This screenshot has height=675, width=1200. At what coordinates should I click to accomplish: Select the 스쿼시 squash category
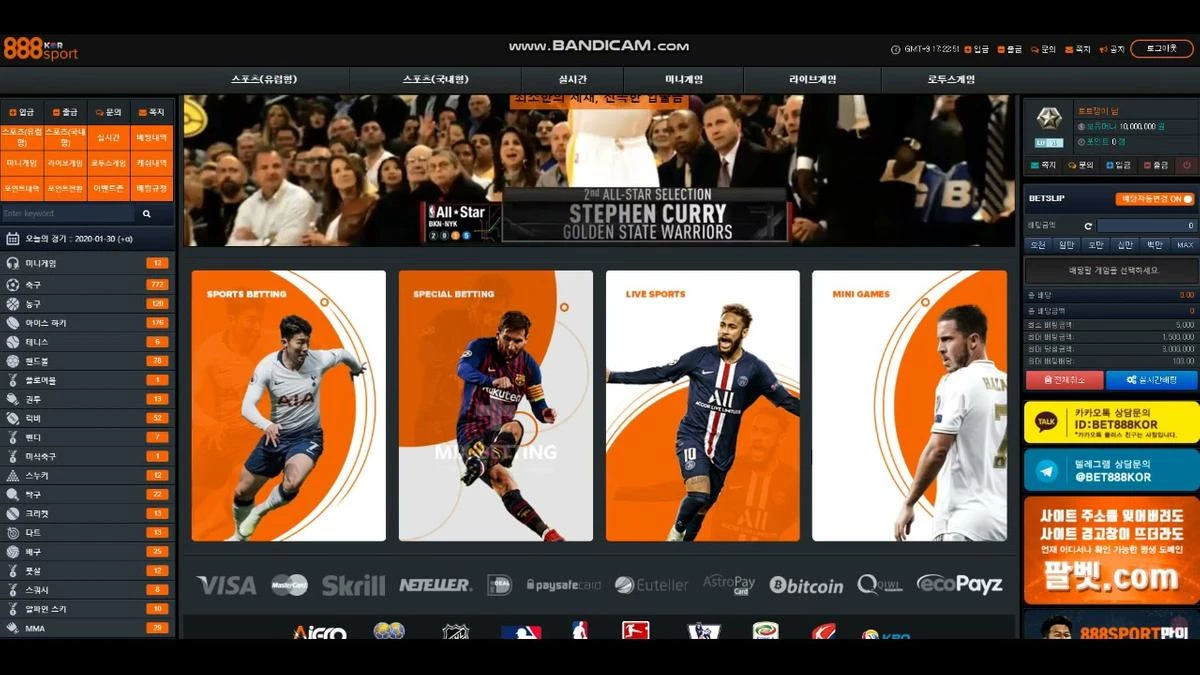click(x=88, y=589)
